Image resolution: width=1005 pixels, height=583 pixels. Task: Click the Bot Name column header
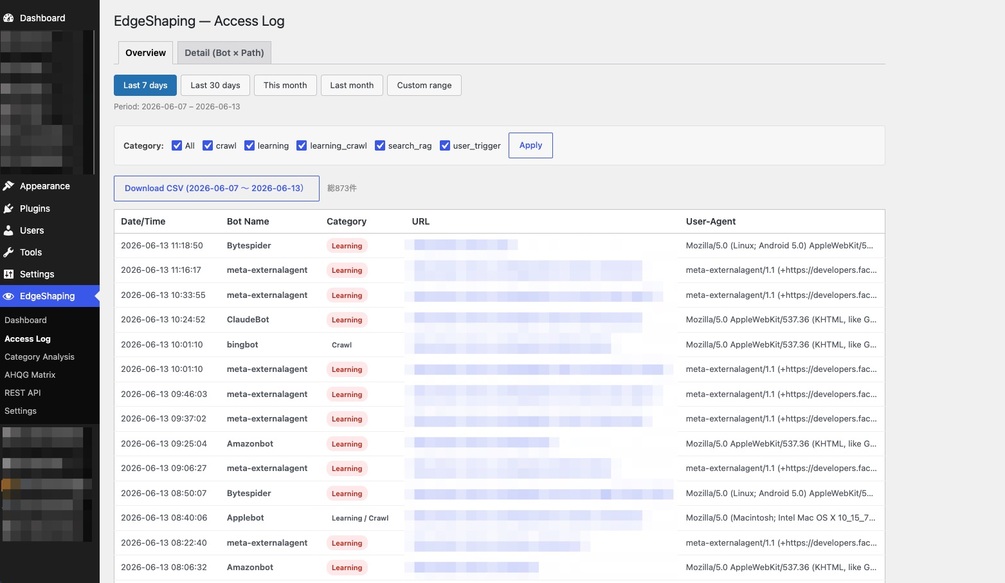248,222
